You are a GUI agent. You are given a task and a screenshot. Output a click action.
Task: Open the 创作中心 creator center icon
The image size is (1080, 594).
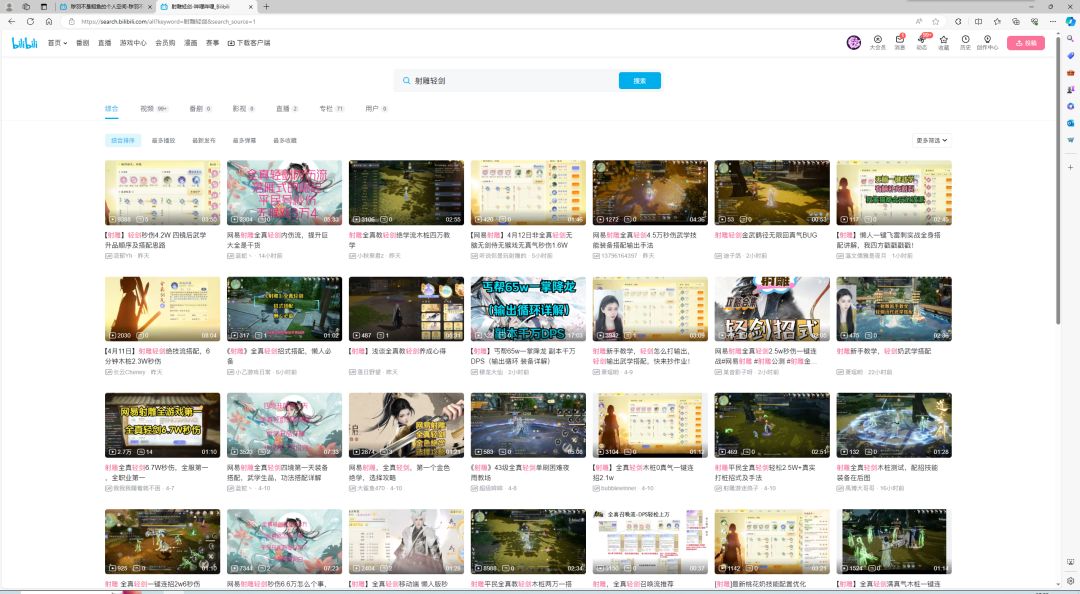pos(987,43)
